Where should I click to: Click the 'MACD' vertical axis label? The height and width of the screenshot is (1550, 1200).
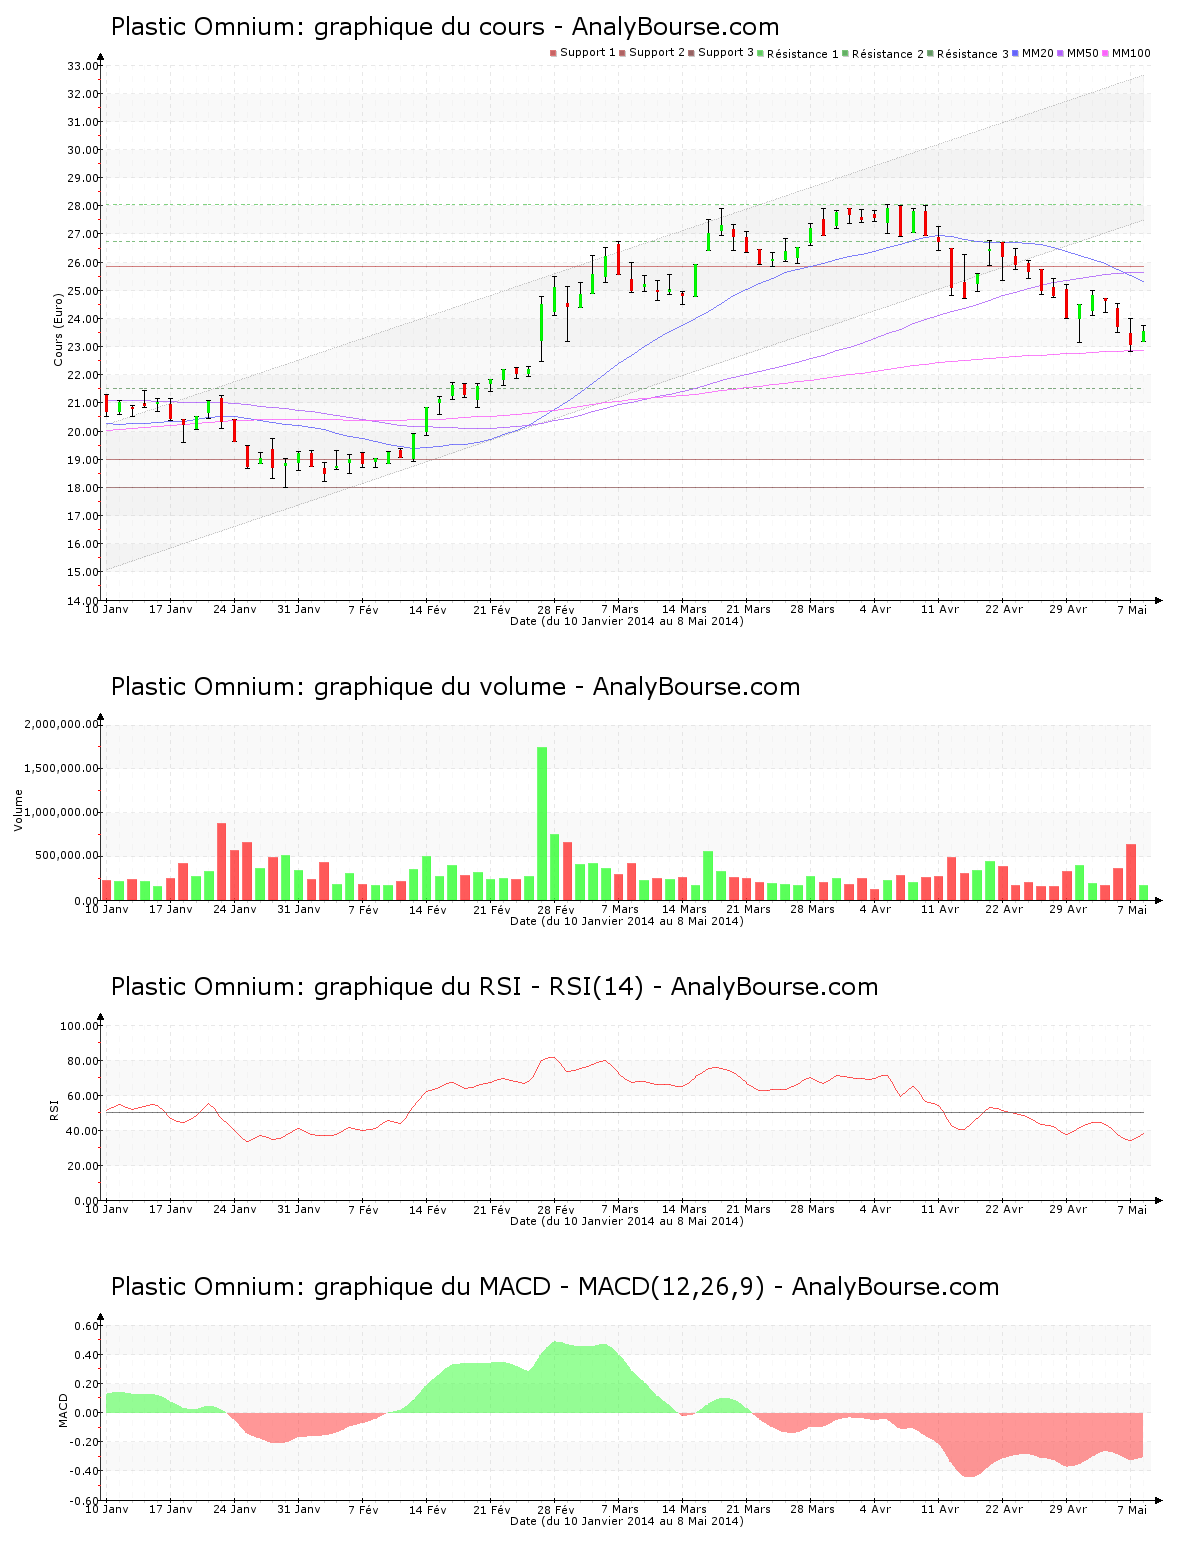pos(63,1410)
